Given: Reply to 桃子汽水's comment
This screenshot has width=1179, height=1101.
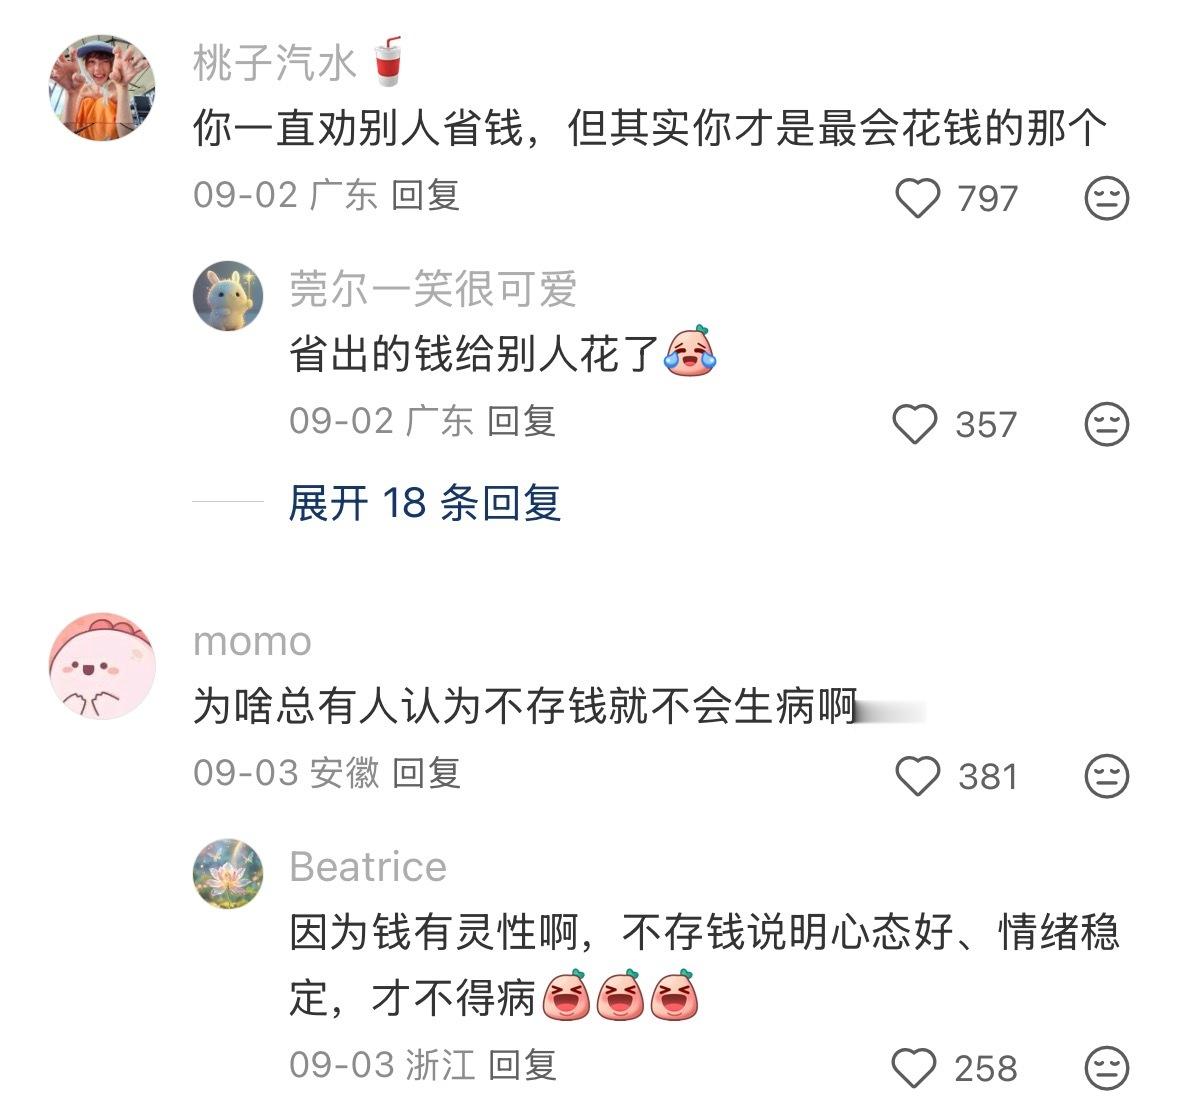Looking at the screenshot, I should [426, 196].
